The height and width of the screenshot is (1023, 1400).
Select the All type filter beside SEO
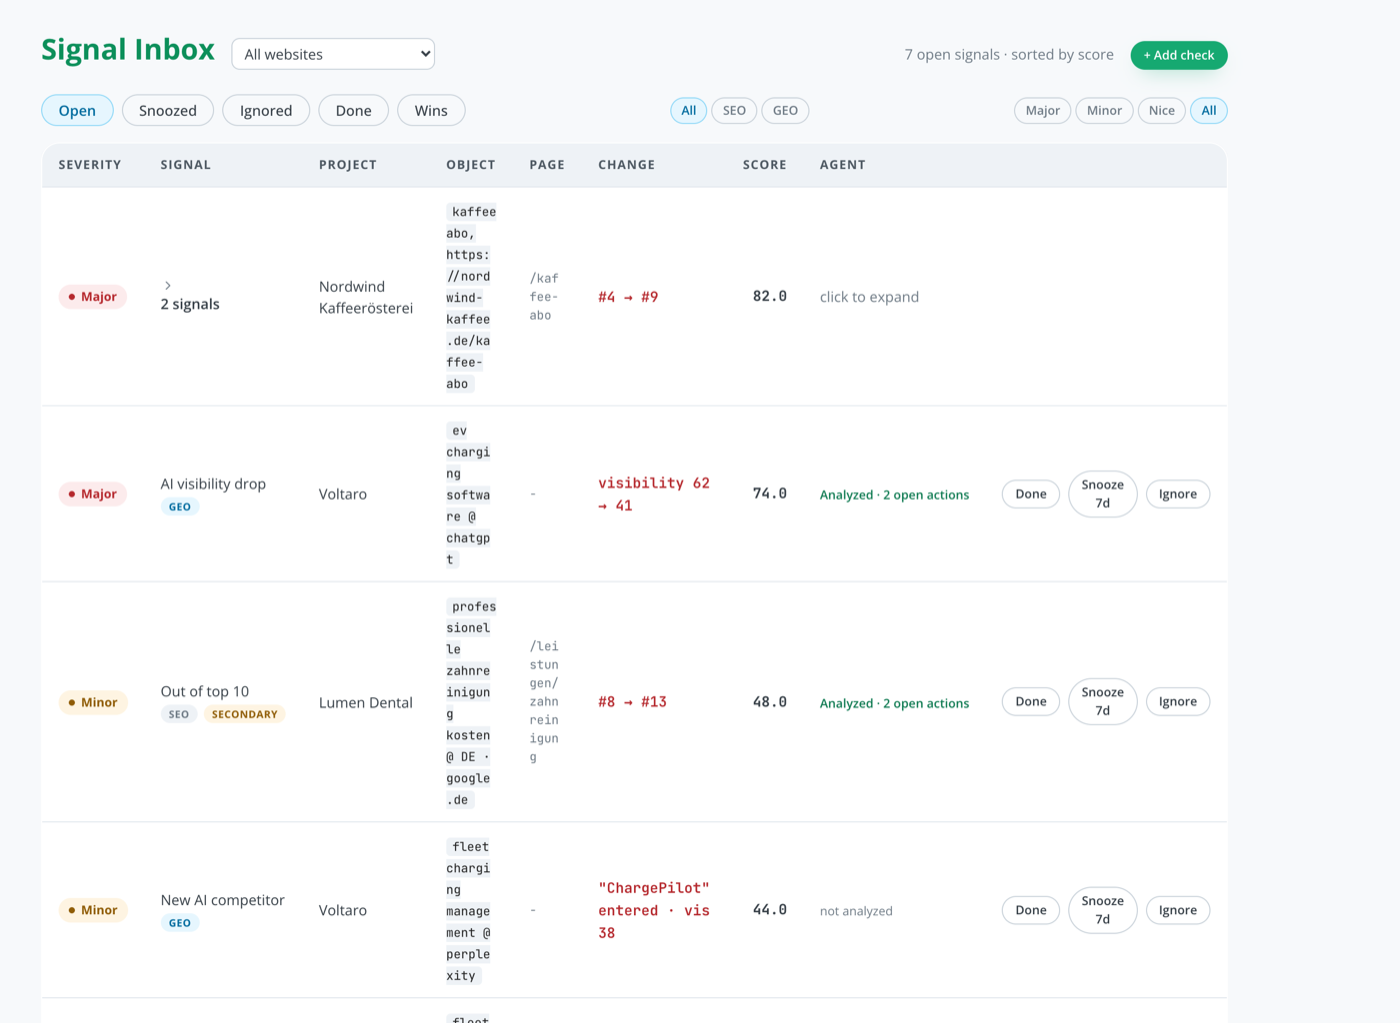(x=689, y=110)
